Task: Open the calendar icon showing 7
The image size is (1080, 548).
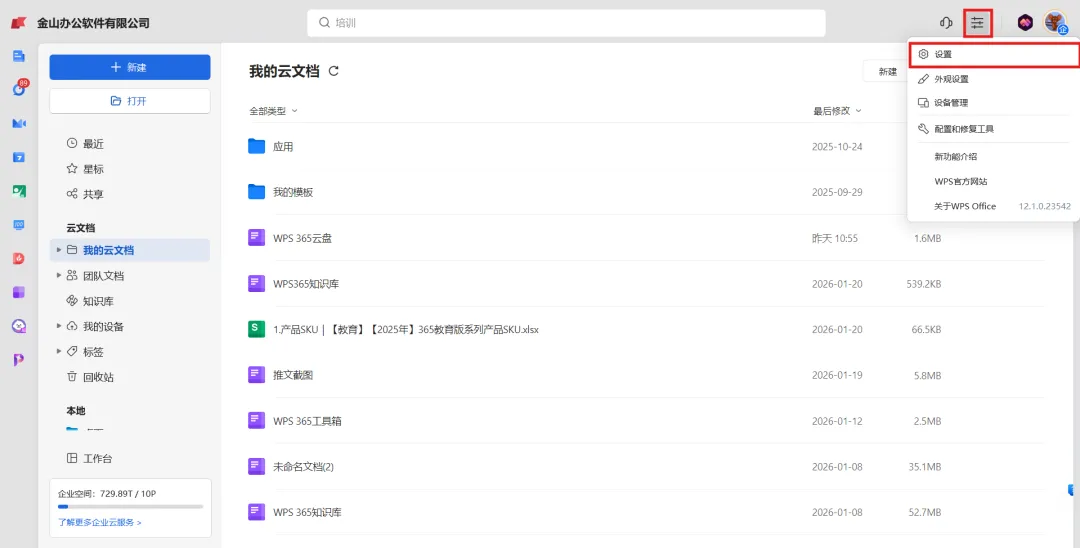Action: point(19,157)
